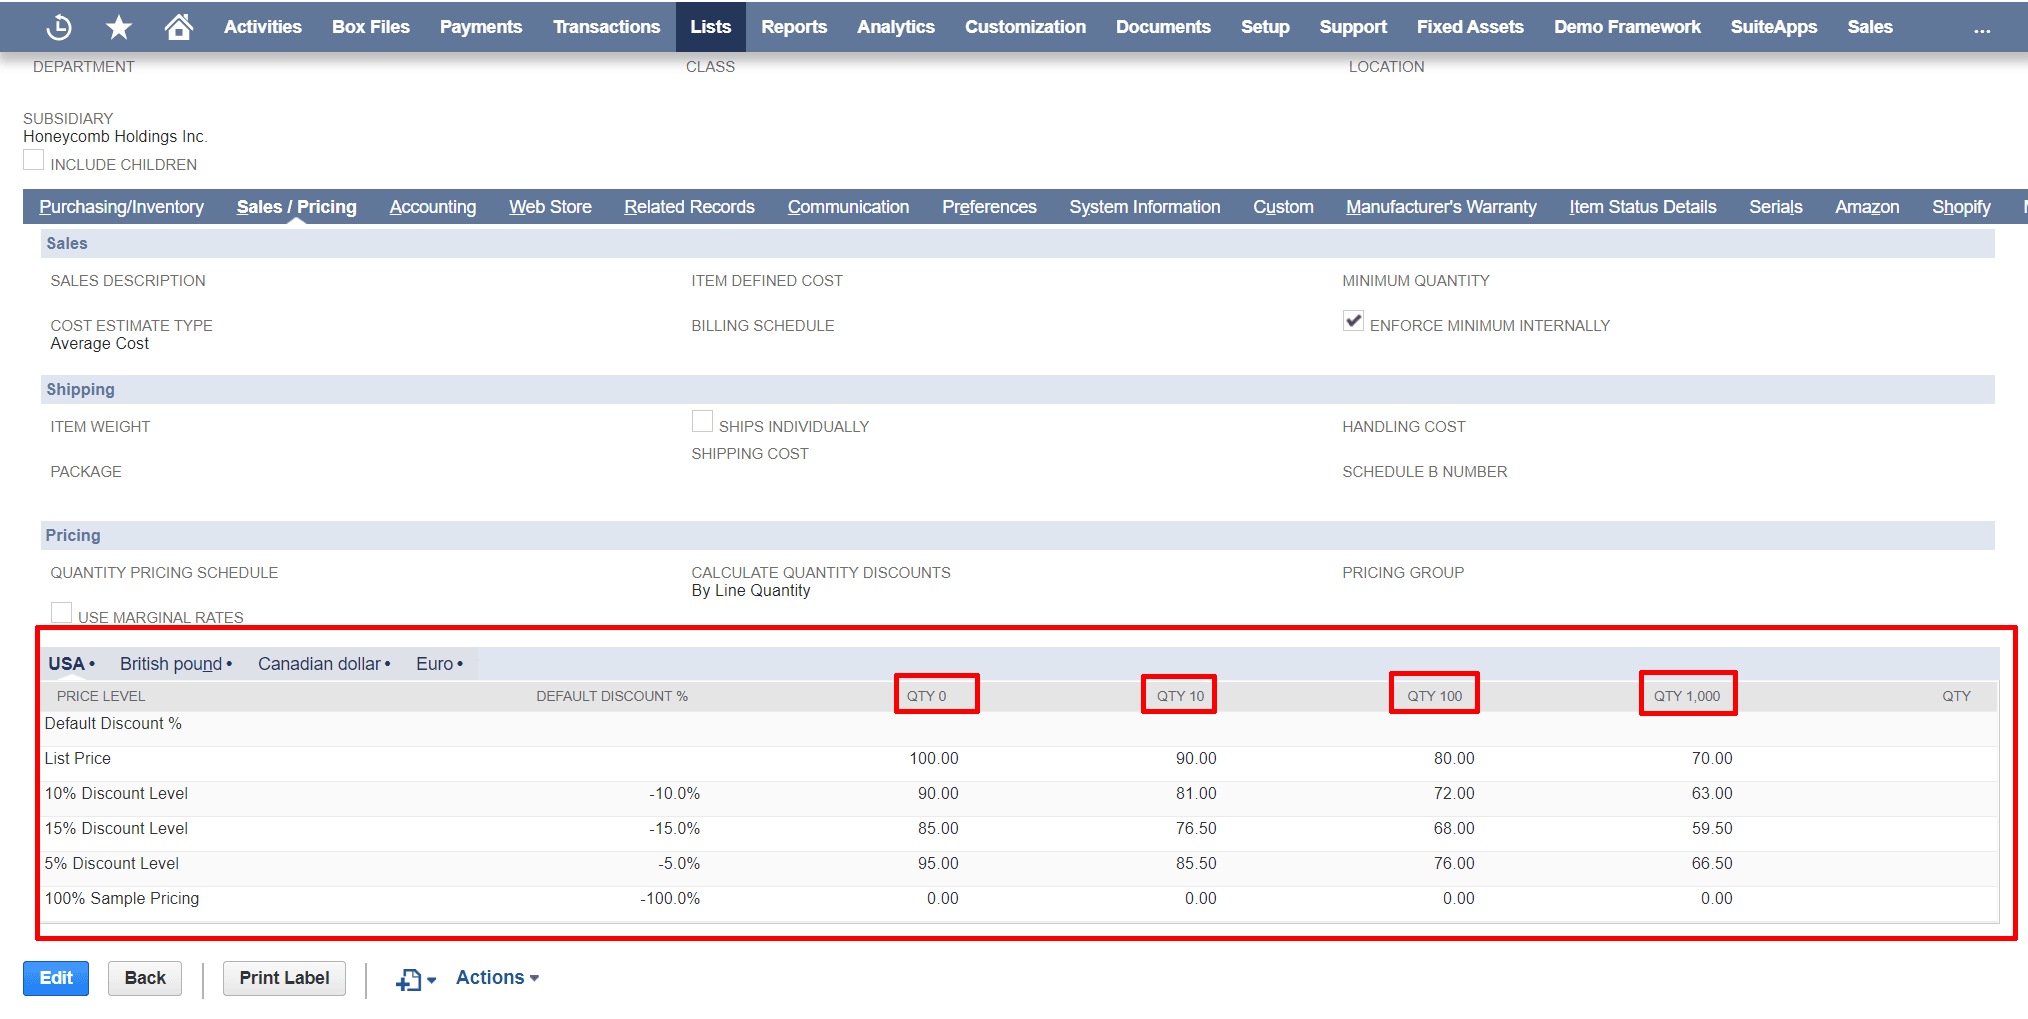Open the SuiteApps menu
2028x1019 pixels.
tap(1774, 27)
